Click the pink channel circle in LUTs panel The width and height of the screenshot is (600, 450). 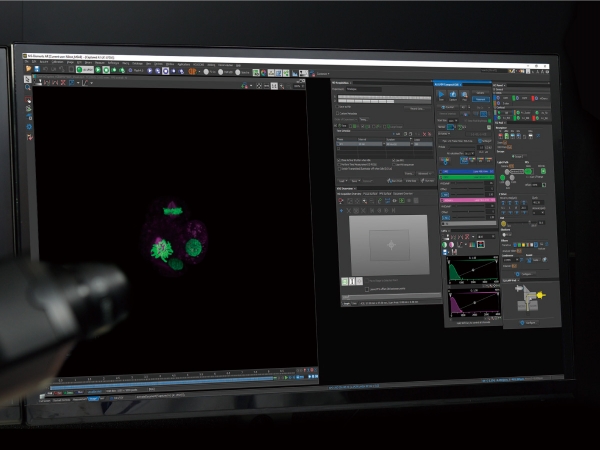452,245
